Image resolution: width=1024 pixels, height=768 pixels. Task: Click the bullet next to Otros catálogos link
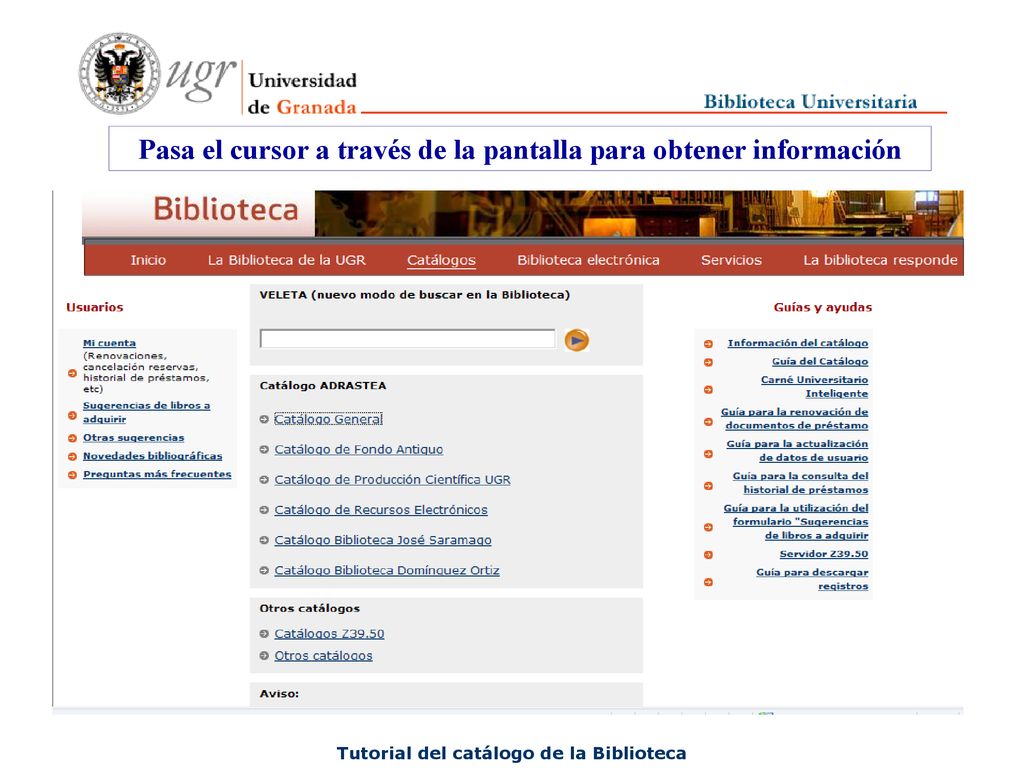[264, 656]
